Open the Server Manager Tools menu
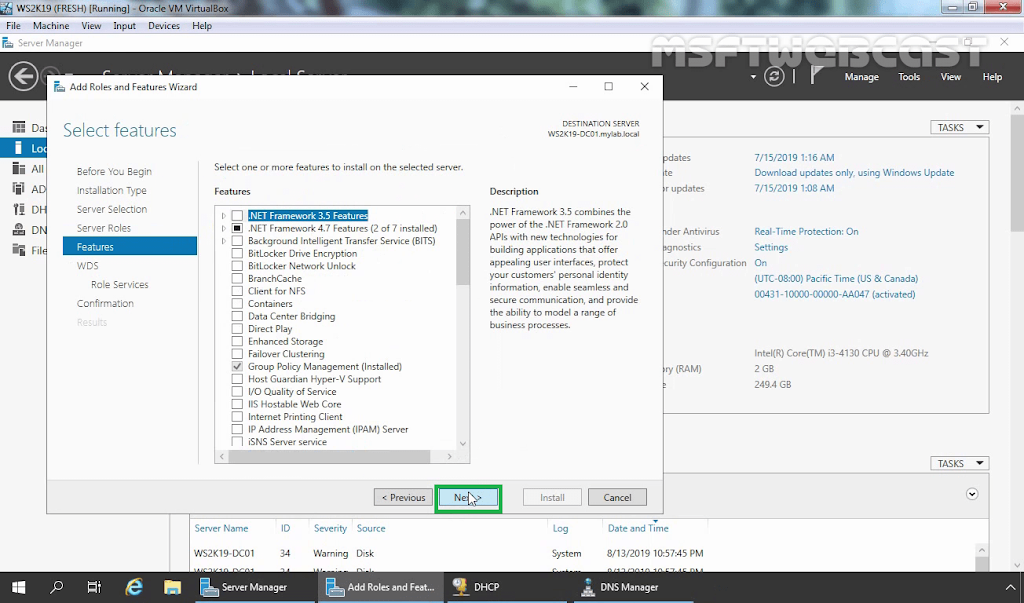The width and height of the screenshot is (1024, 603). [x=909, y=76]
